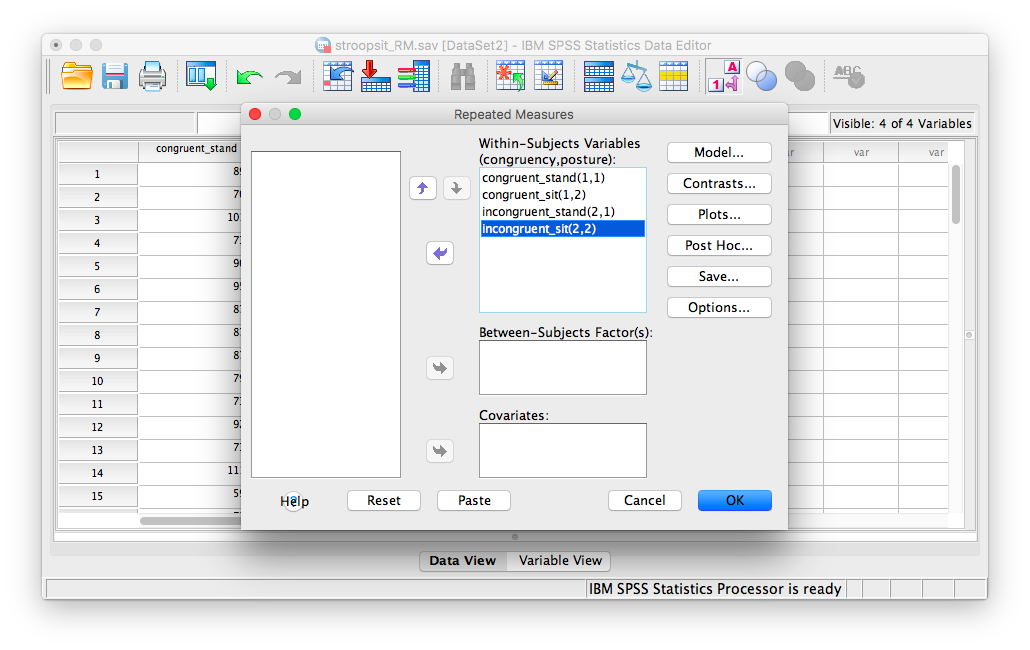
Task: Open Help for Repeated Measures
Action: (x=294, y=502)
